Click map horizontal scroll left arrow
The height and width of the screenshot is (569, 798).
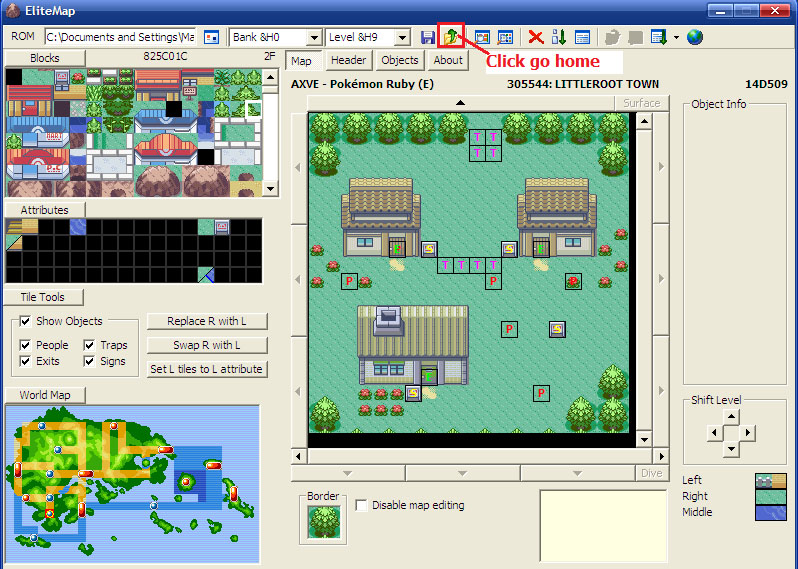click(299, 457)
